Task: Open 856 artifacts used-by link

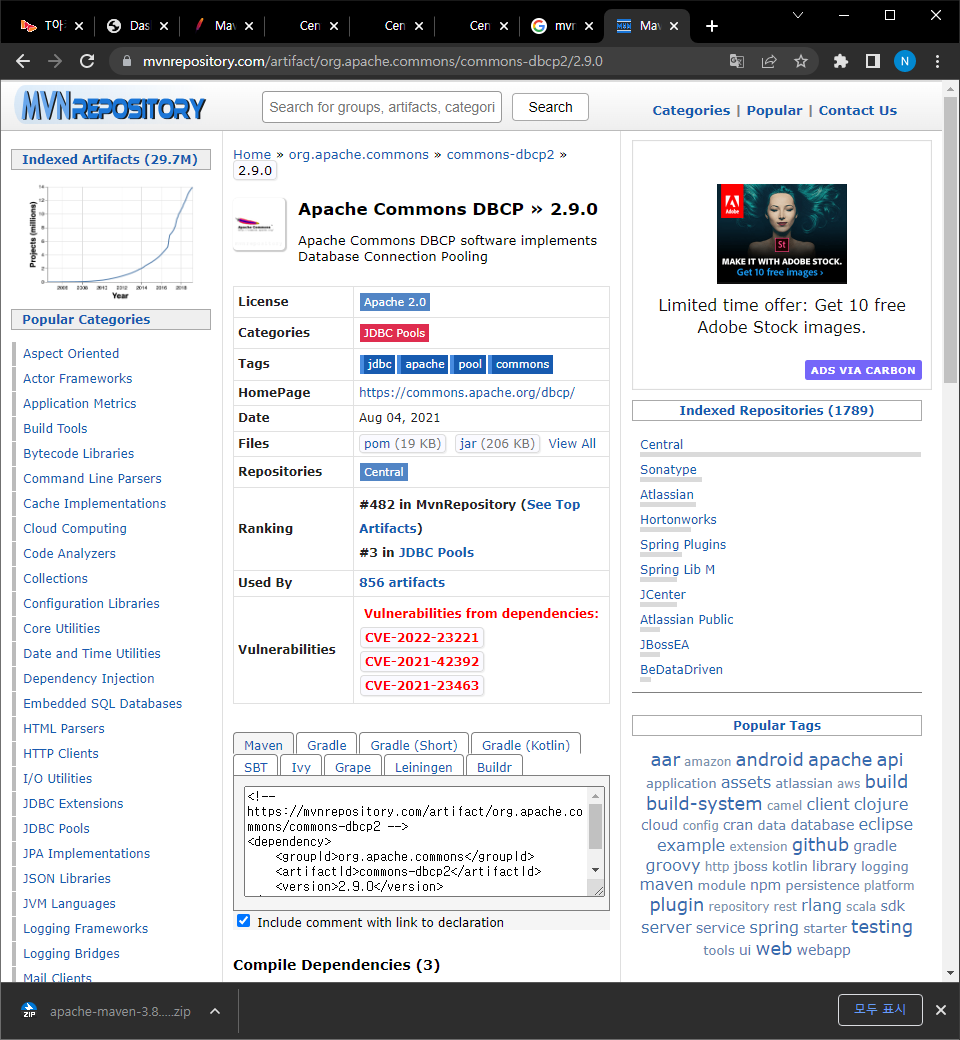Action: click(x=402, y=582)
